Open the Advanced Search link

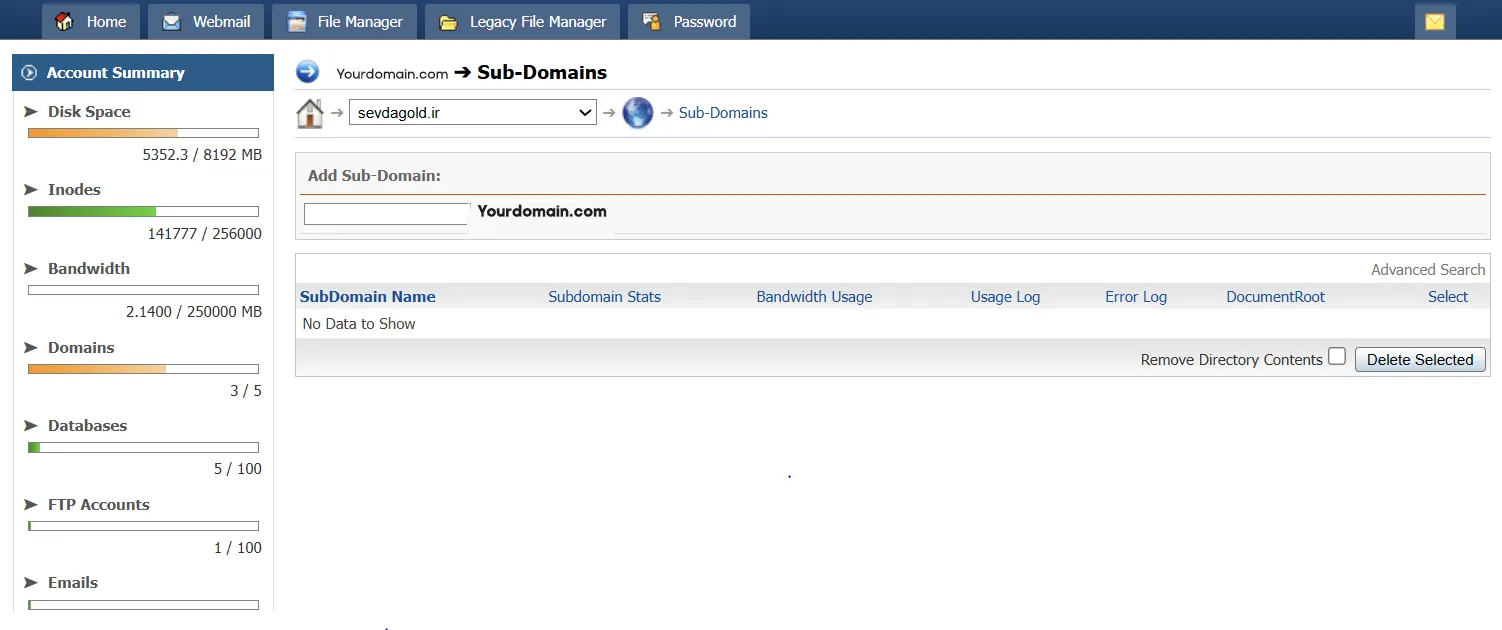(x=1427, y=270)
